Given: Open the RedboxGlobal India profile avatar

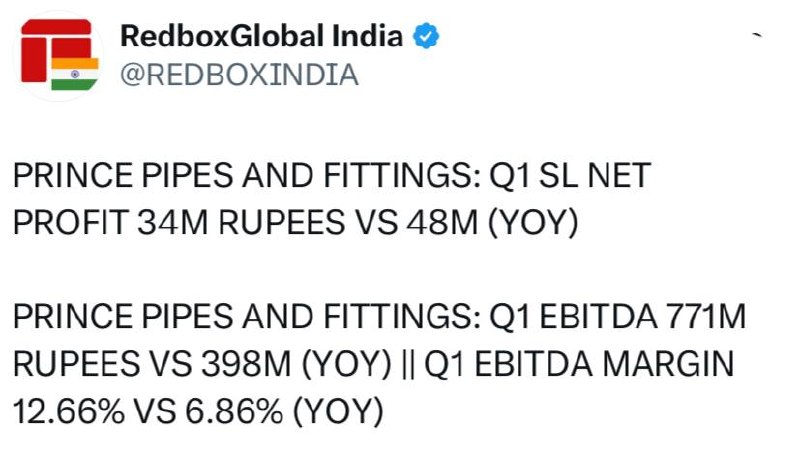Looking at the screenshot, I should click(58, 56).
